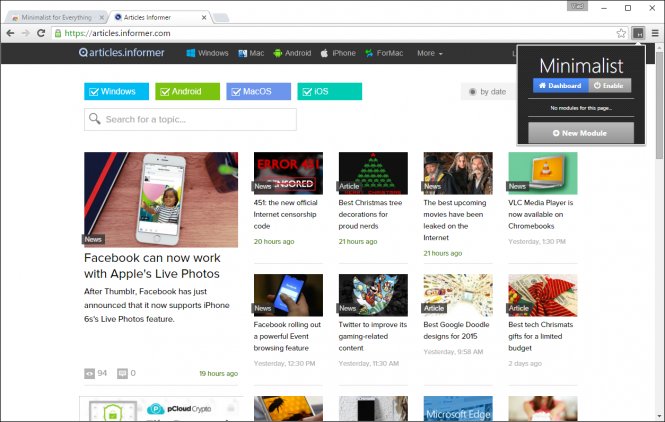Click the magnifier icon in the search box
This screenshot has height=422, width=665.
click(x=95, y=119)
